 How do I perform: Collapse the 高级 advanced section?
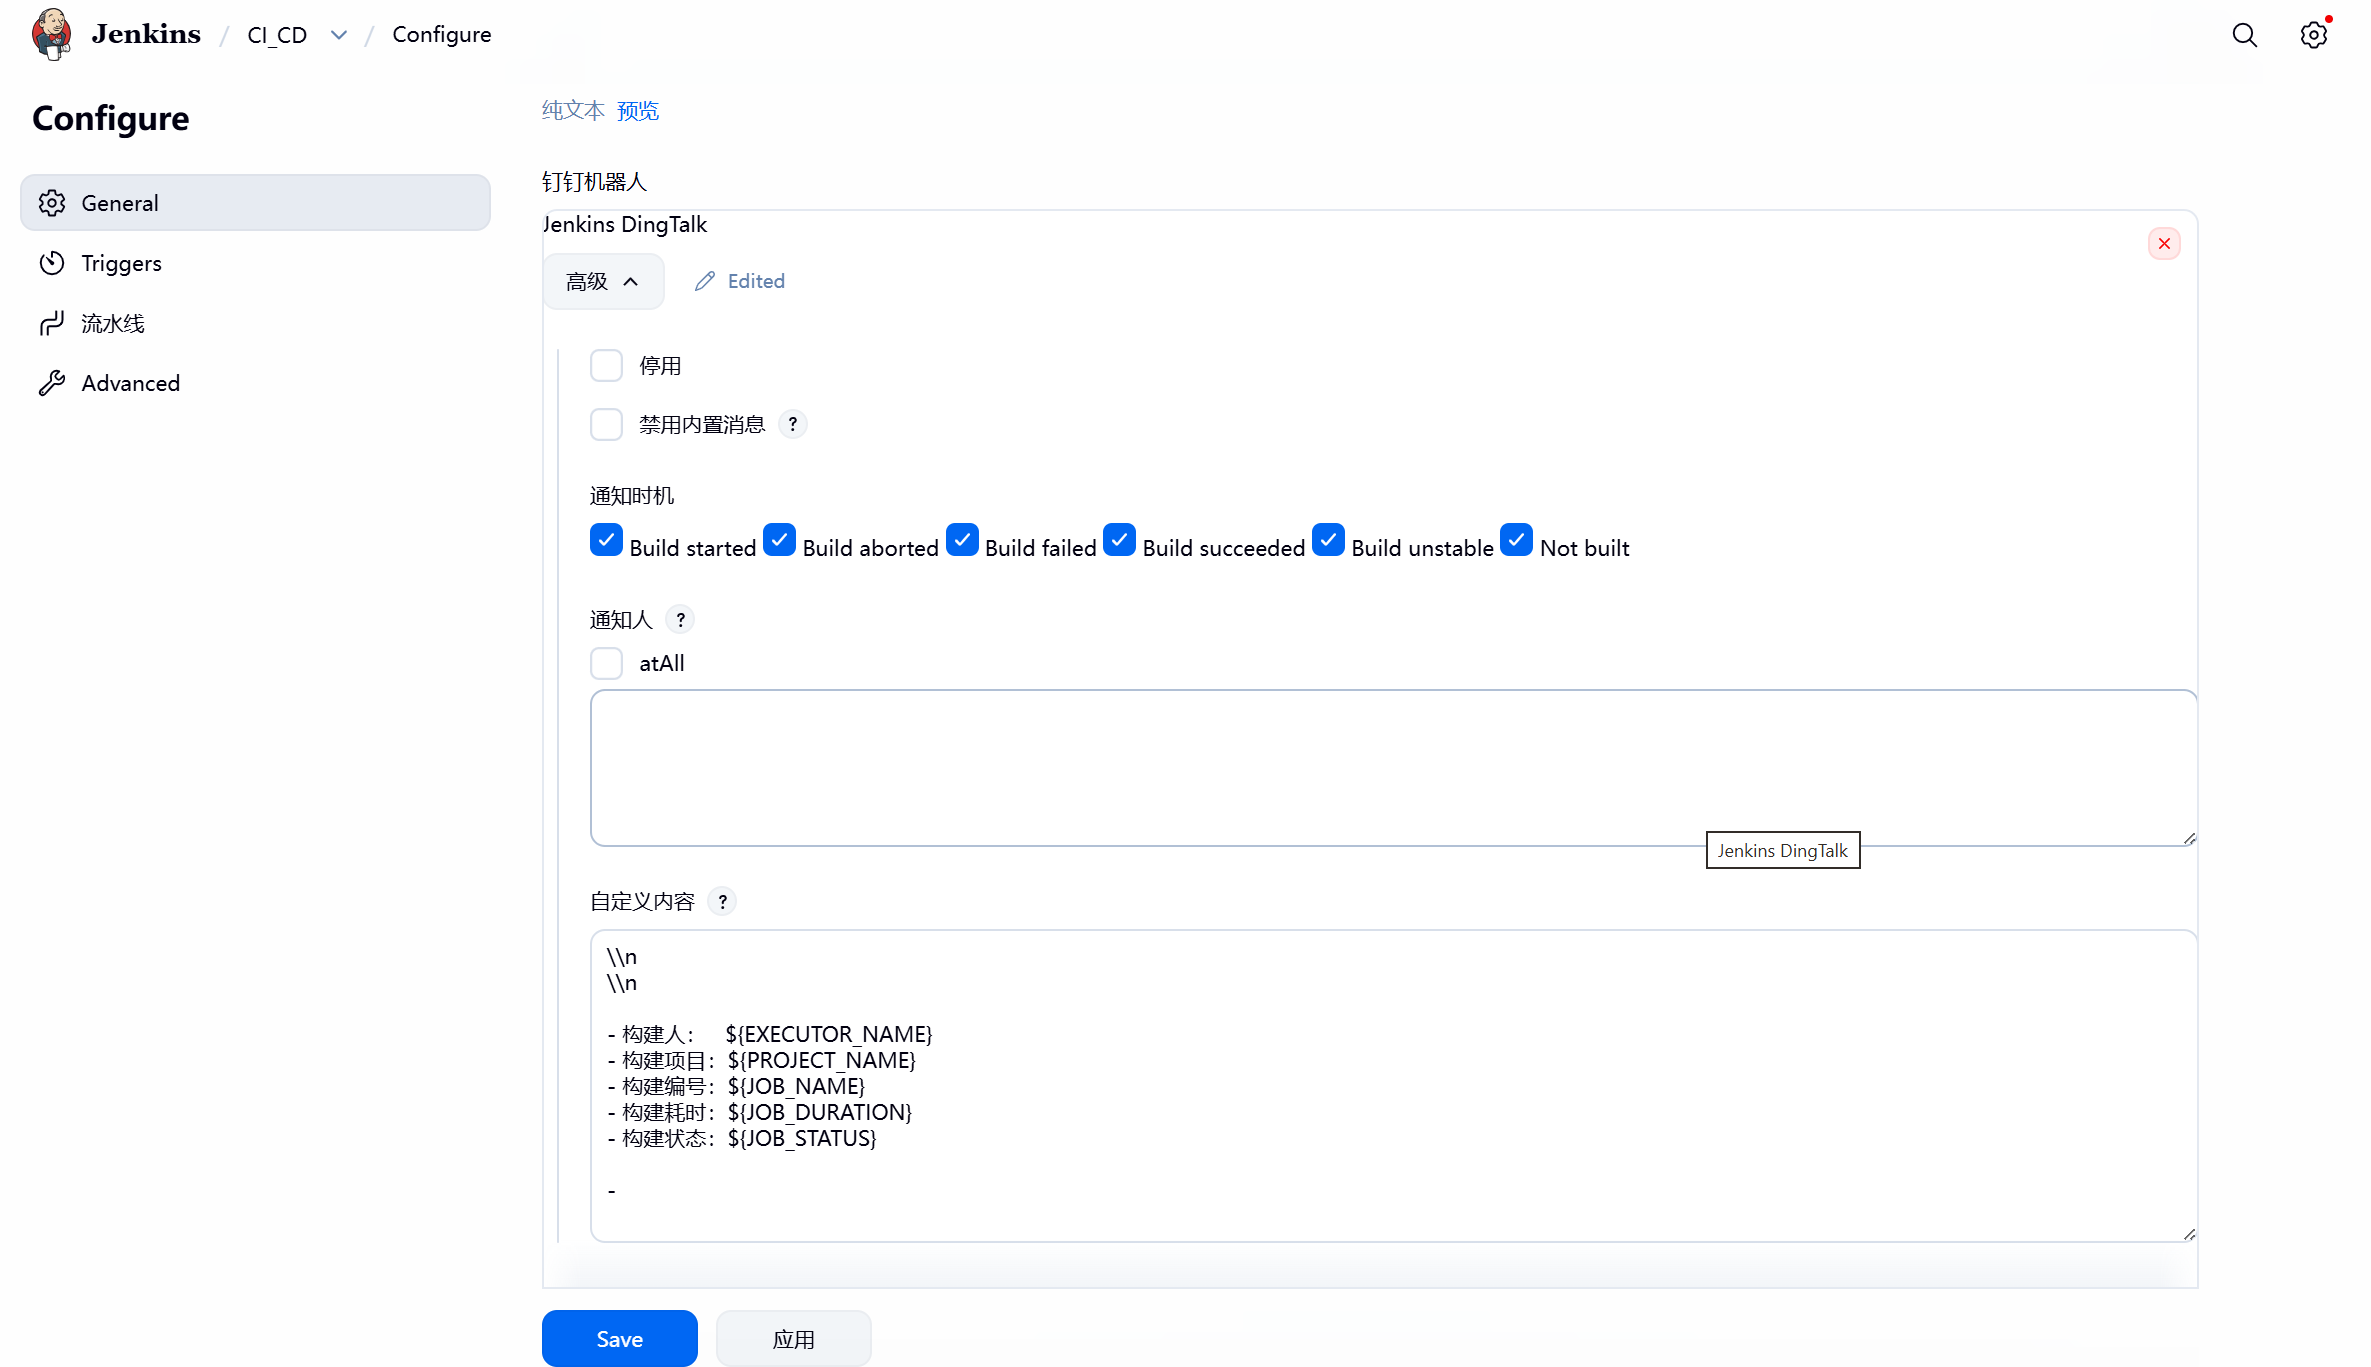pyautogui.click(x=603, y=281)
